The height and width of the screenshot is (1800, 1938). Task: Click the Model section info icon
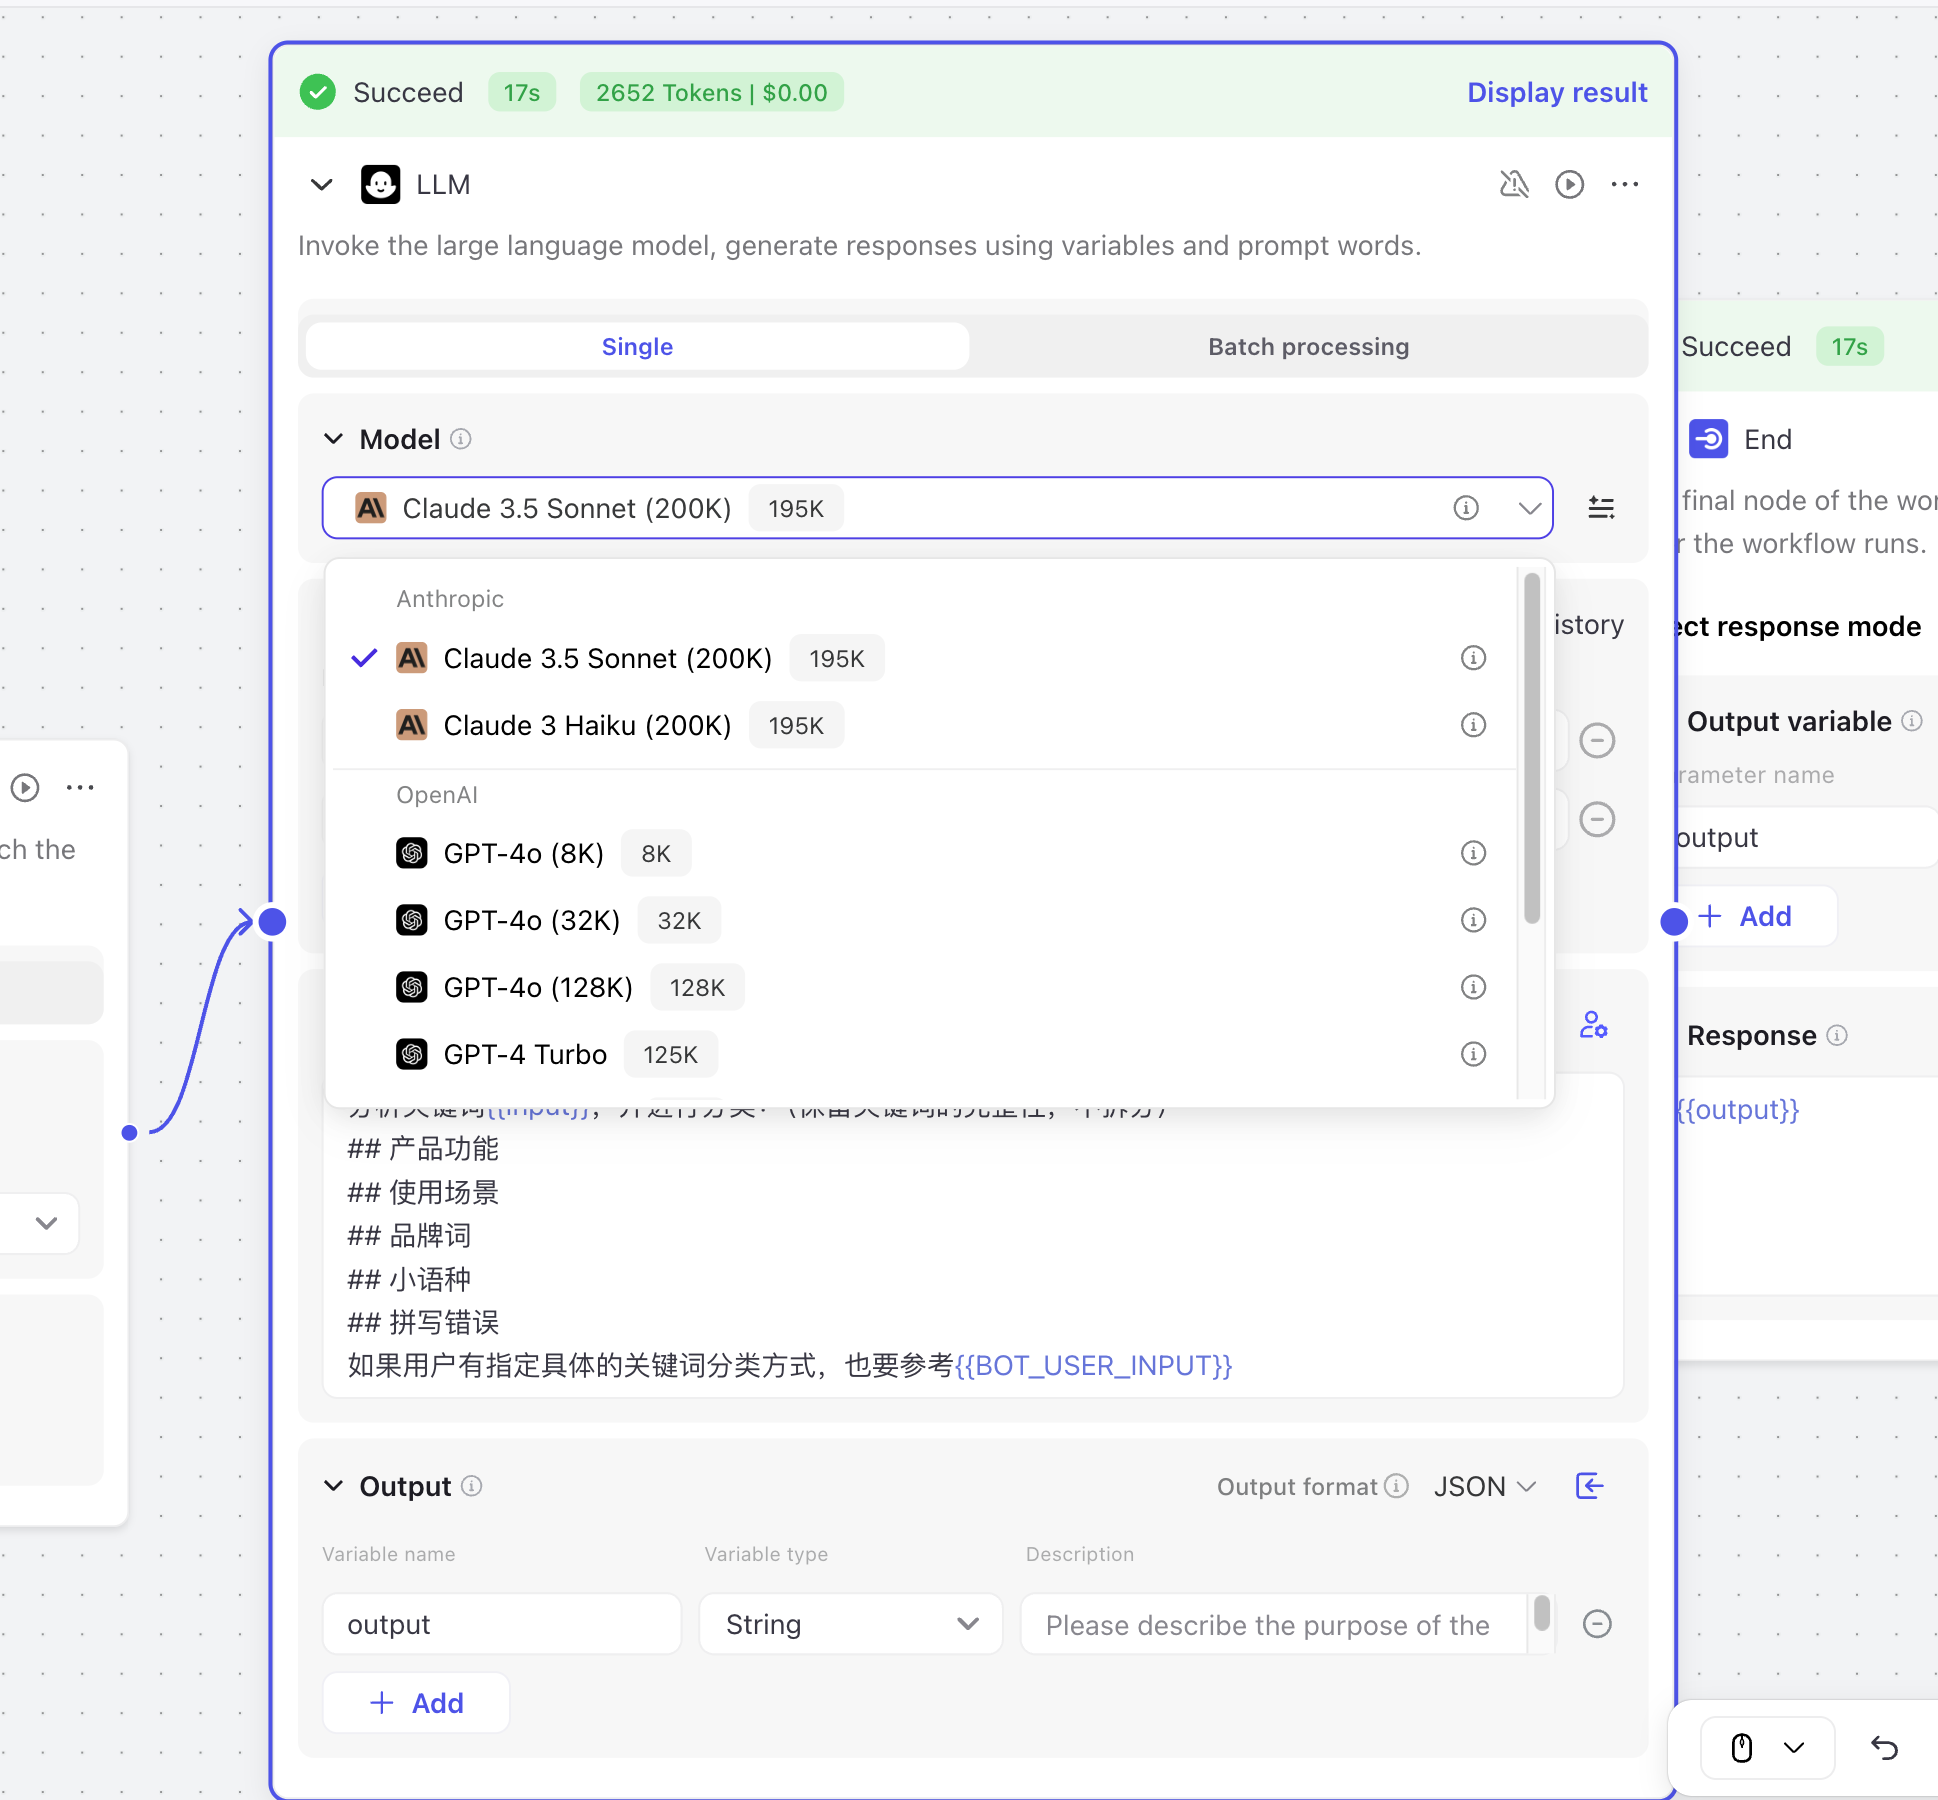tap(460, 439)
